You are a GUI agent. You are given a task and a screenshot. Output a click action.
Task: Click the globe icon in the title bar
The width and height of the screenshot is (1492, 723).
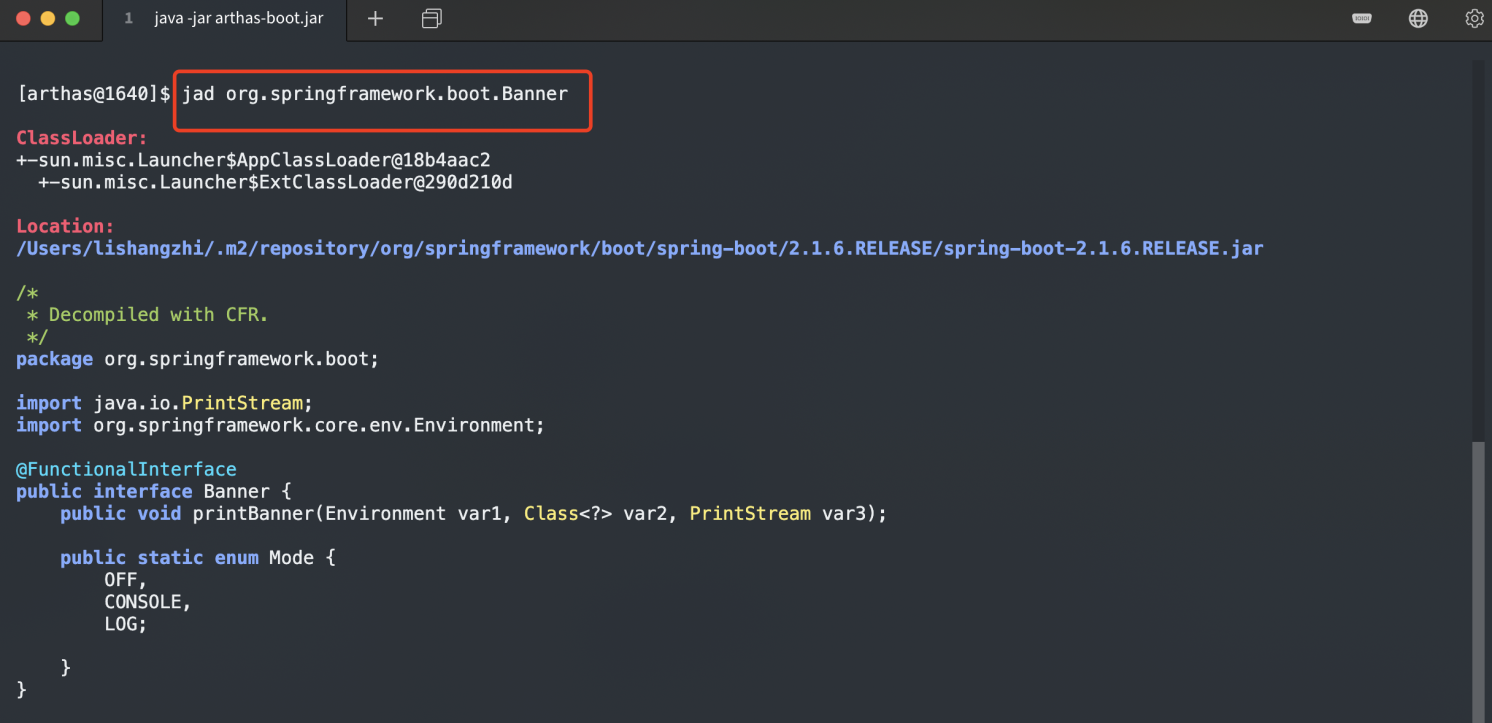[1418, 18]
